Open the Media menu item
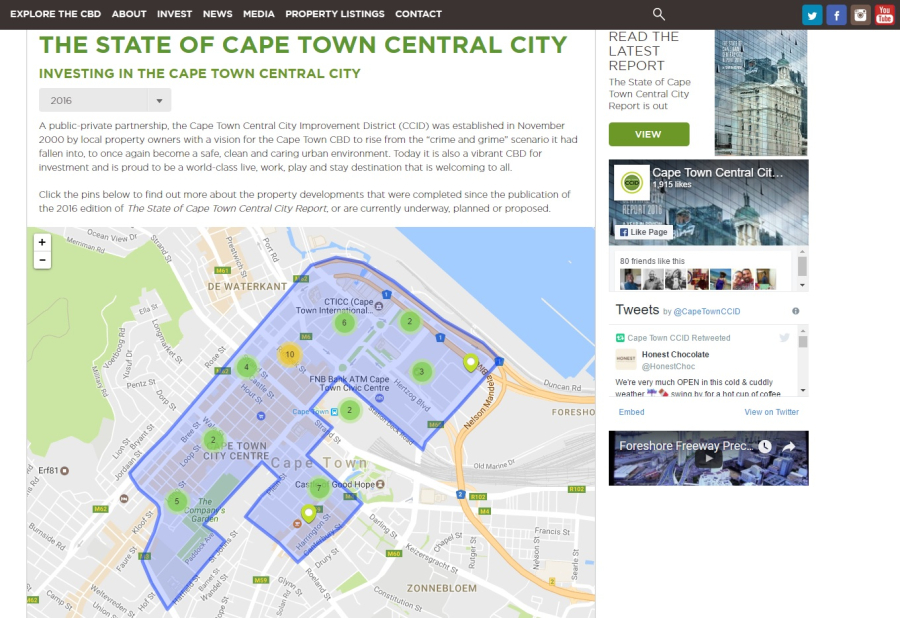 tap(259, 14)
